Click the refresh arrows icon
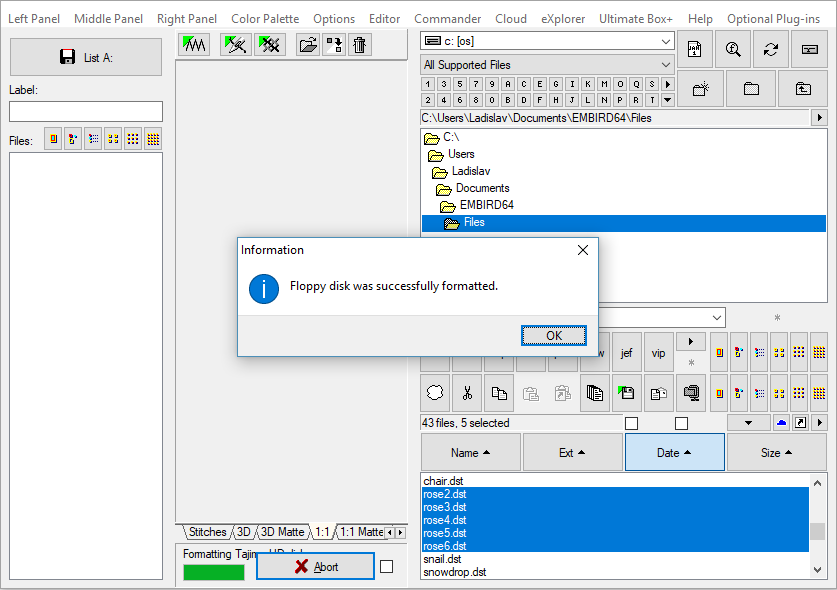This screenshot has height=590, width=837. pos(770,49)
